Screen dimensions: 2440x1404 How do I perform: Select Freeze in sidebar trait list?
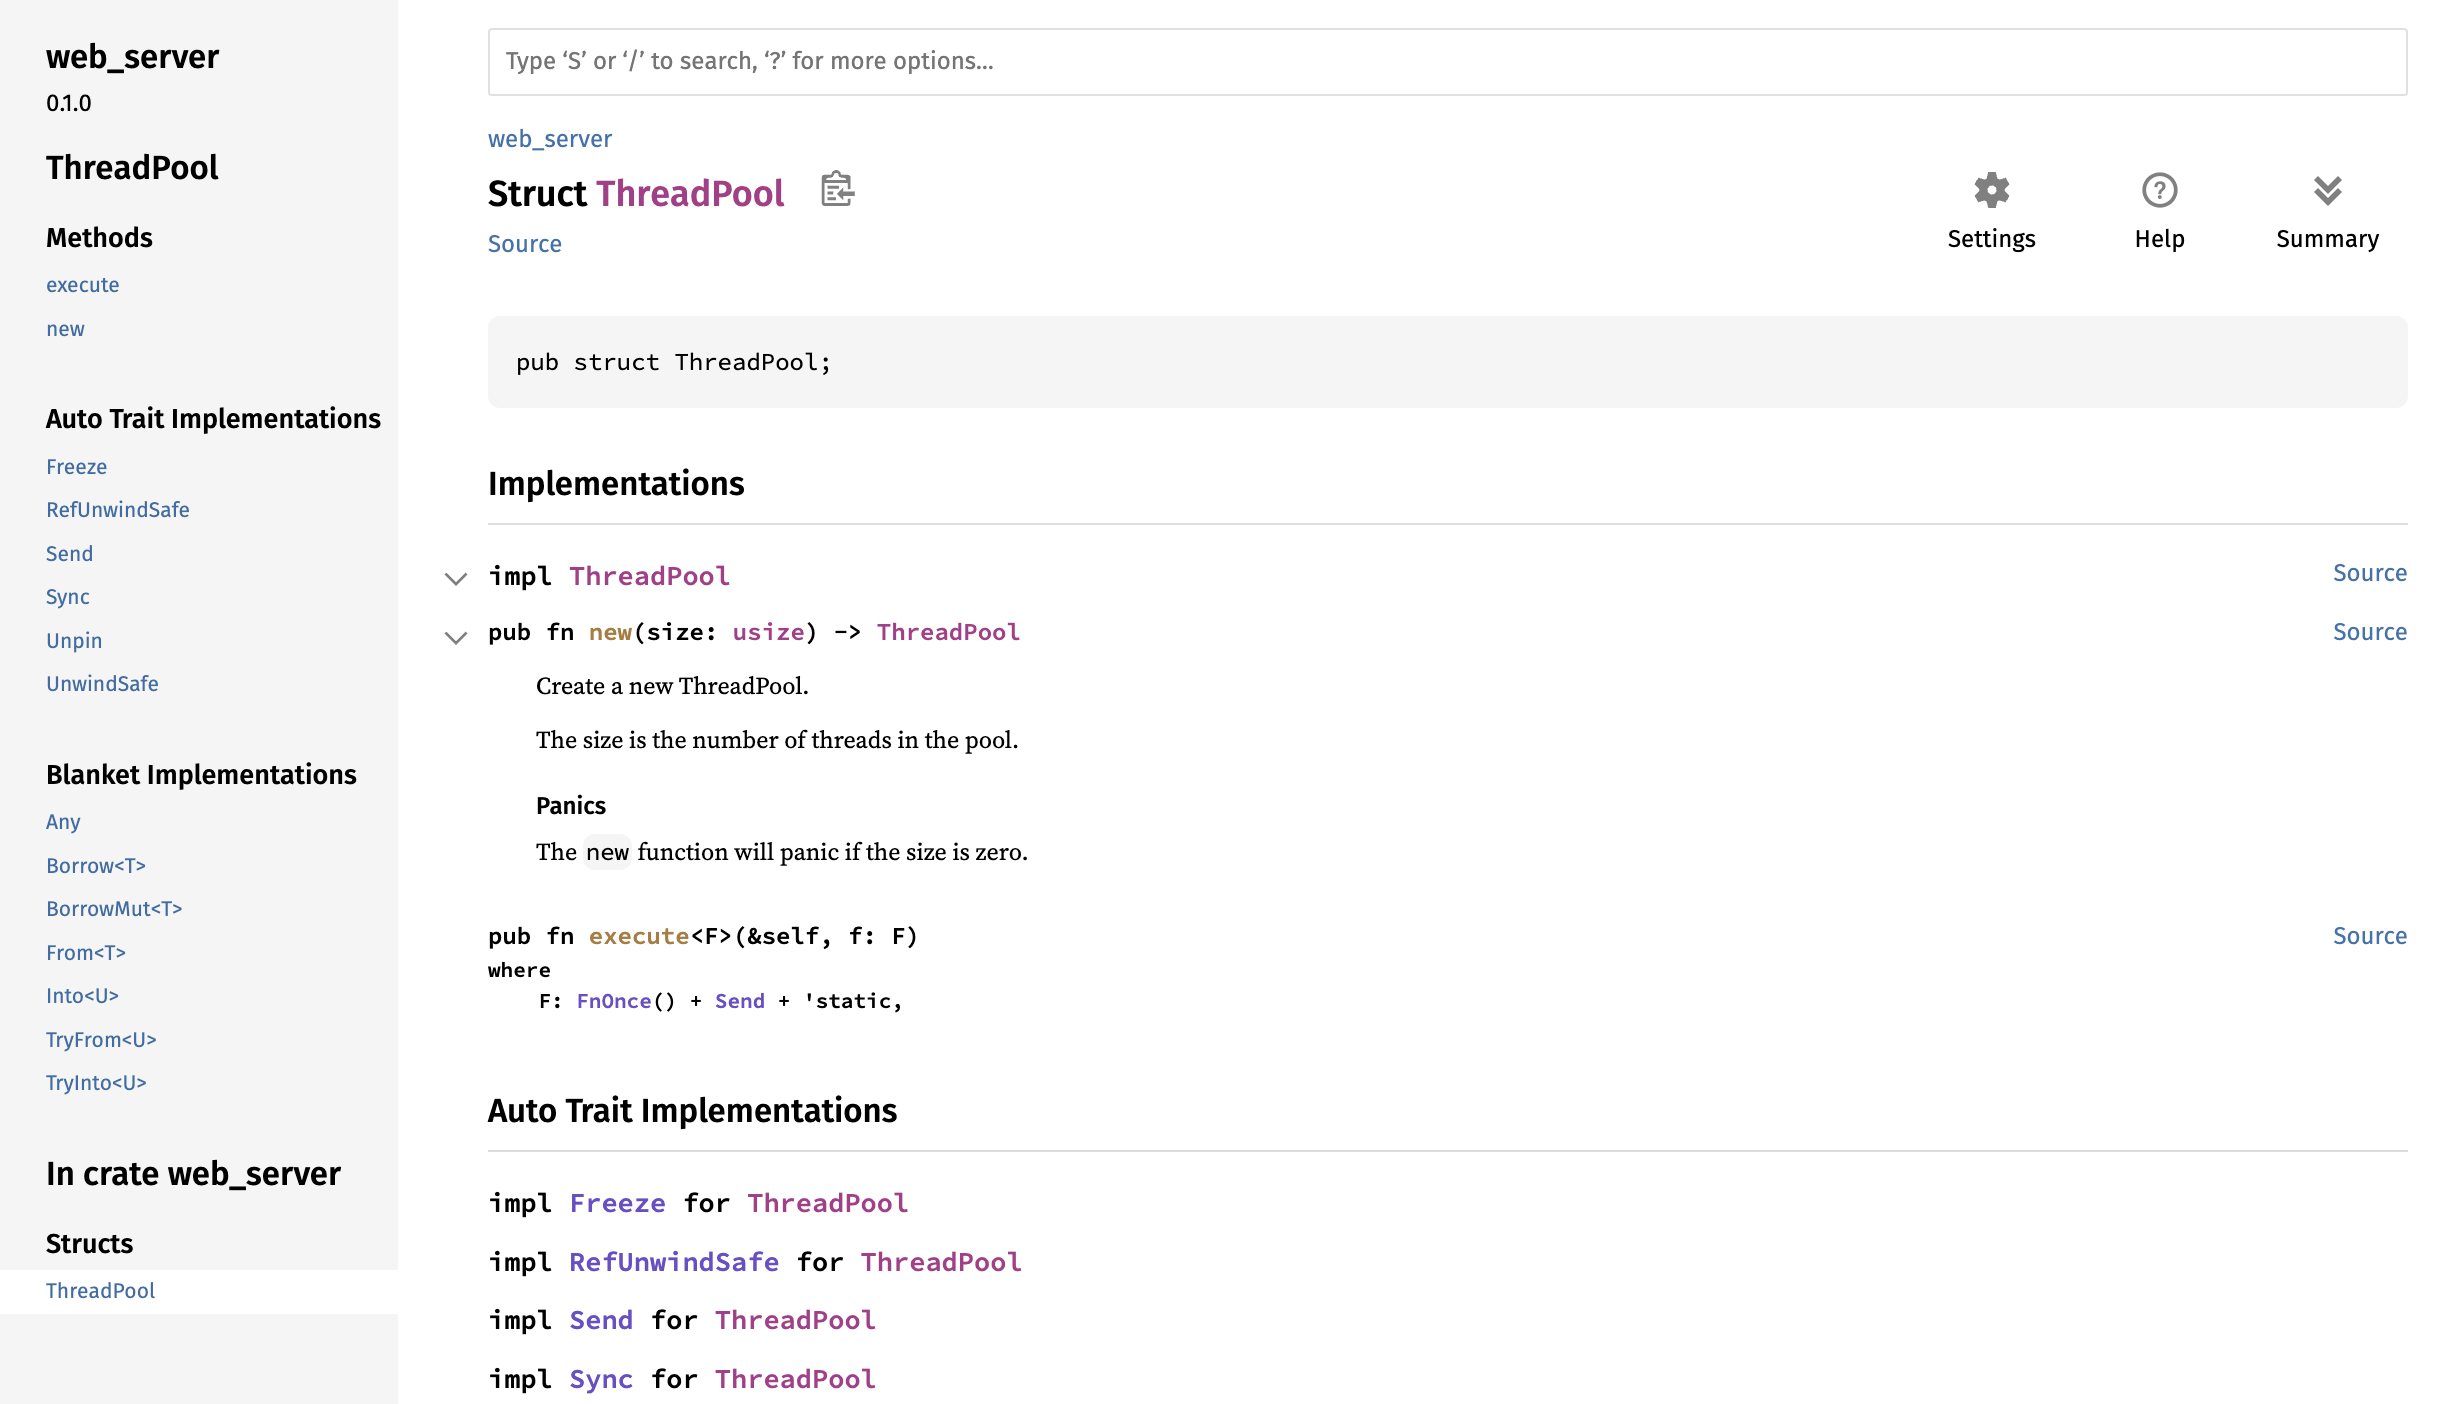point(77,467)
